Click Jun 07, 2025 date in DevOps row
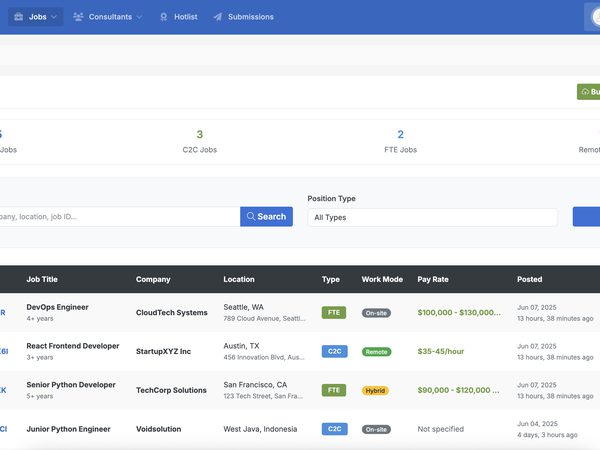 [536, 307]
